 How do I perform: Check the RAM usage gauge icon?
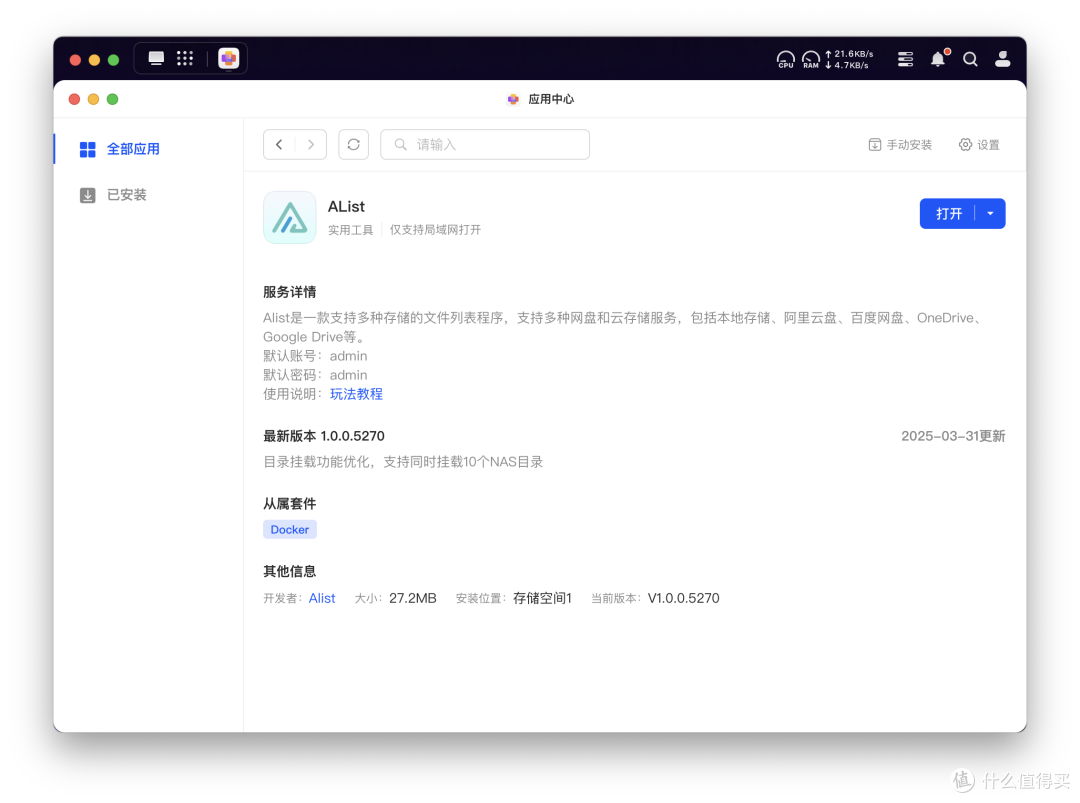click(x=811, y=59)
